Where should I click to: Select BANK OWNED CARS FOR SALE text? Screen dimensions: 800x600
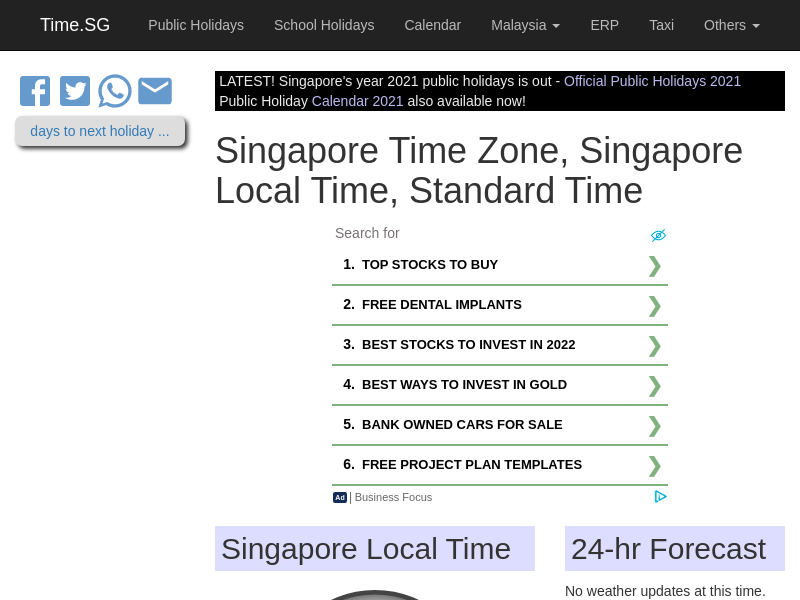pyautogui.click(x=462, y=424)
